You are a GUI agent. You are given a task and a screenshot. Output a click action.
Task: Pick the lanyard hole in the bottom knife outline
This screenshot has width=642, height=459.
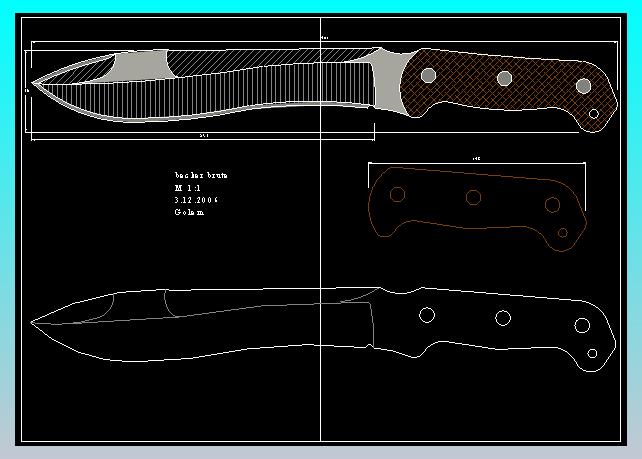pyautogui.click(x=592, y=353)
